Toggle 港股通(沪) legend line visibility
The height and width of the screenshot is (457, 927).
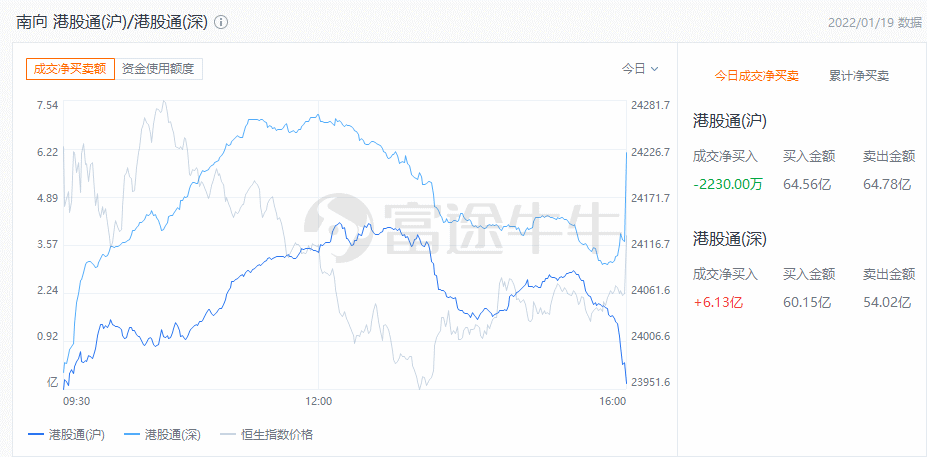tap(66, 434)
